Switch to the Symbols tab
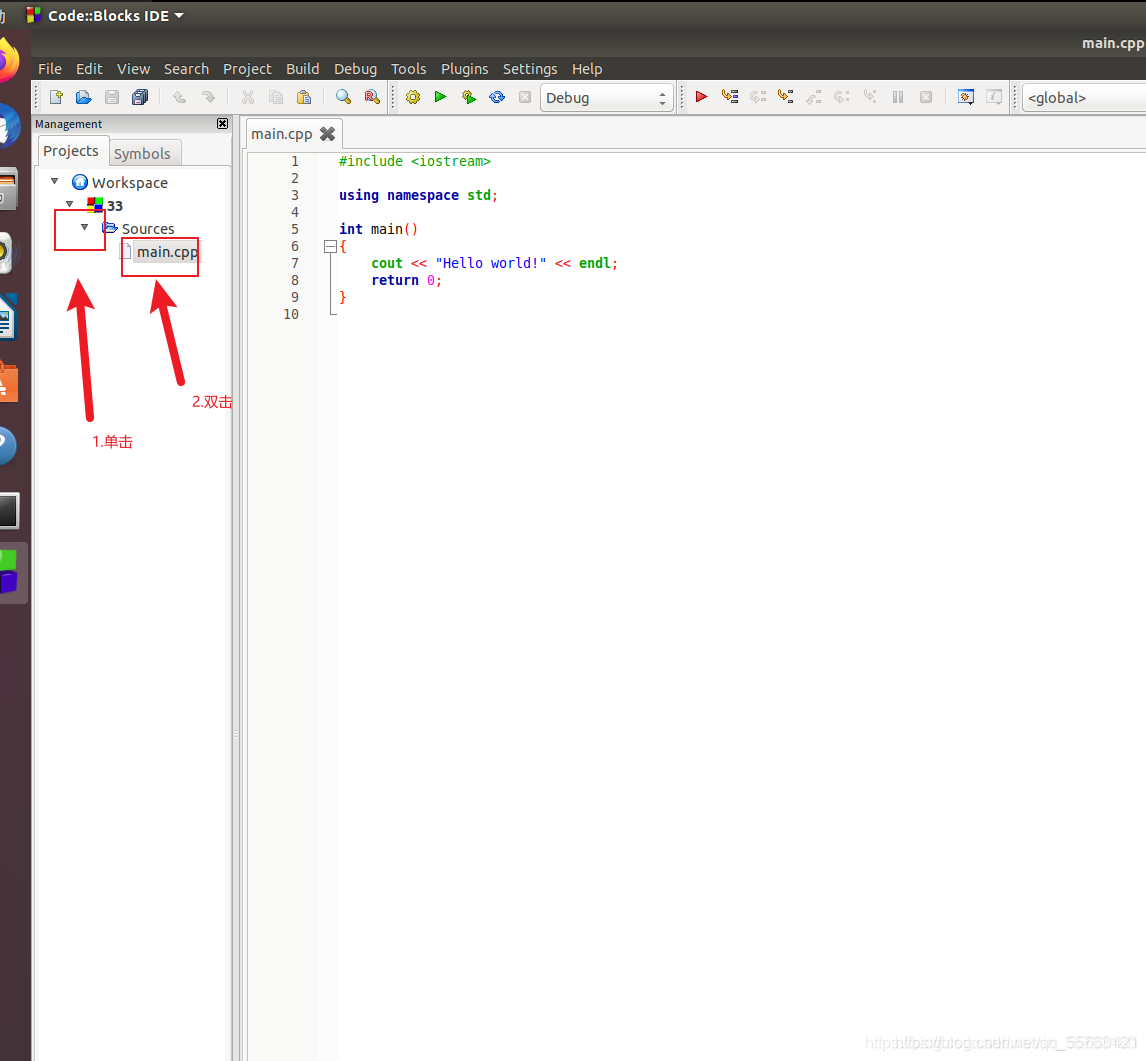Viewport: 1146px width, 1061px height. point(143,153)
